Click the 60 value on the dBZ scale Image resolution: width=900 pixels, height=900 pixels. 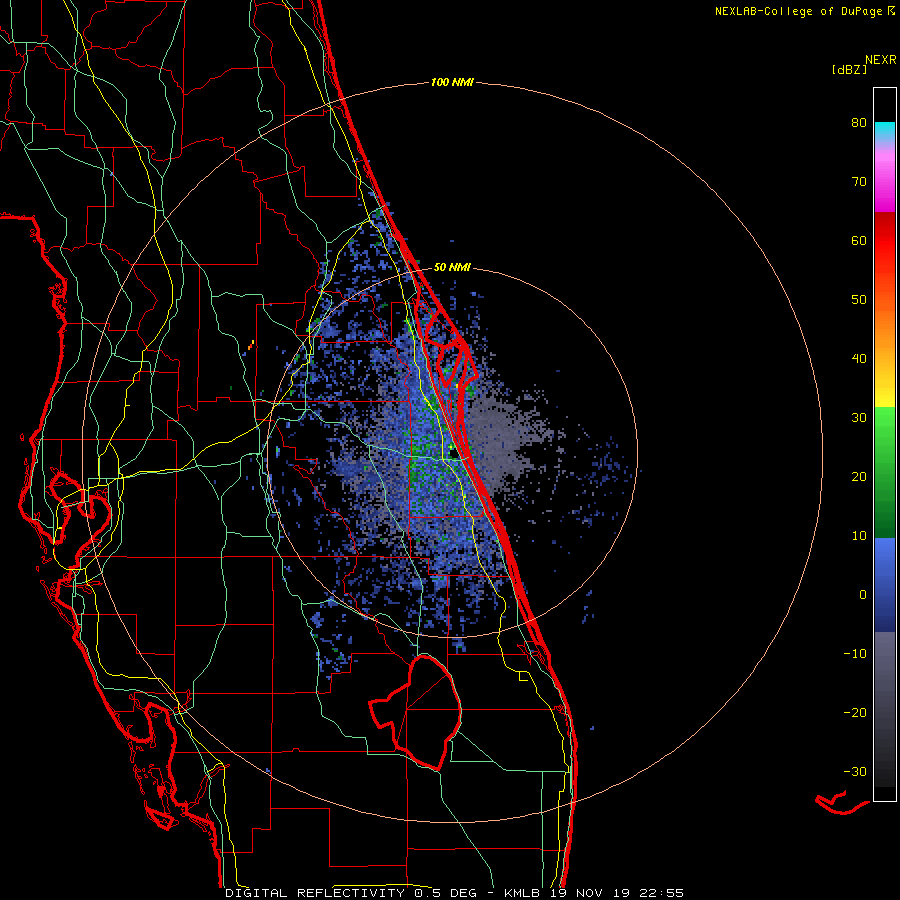point(859,240)
